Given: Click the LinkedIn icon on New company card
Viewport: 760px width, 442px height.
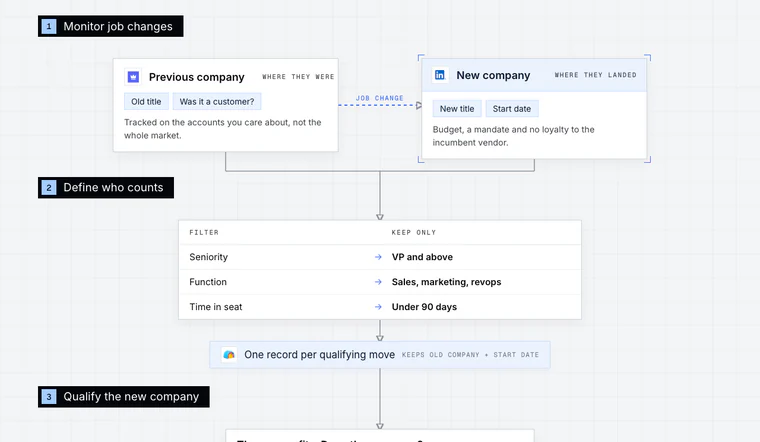Looking at the screenshot, I should [x=440, y=75].
